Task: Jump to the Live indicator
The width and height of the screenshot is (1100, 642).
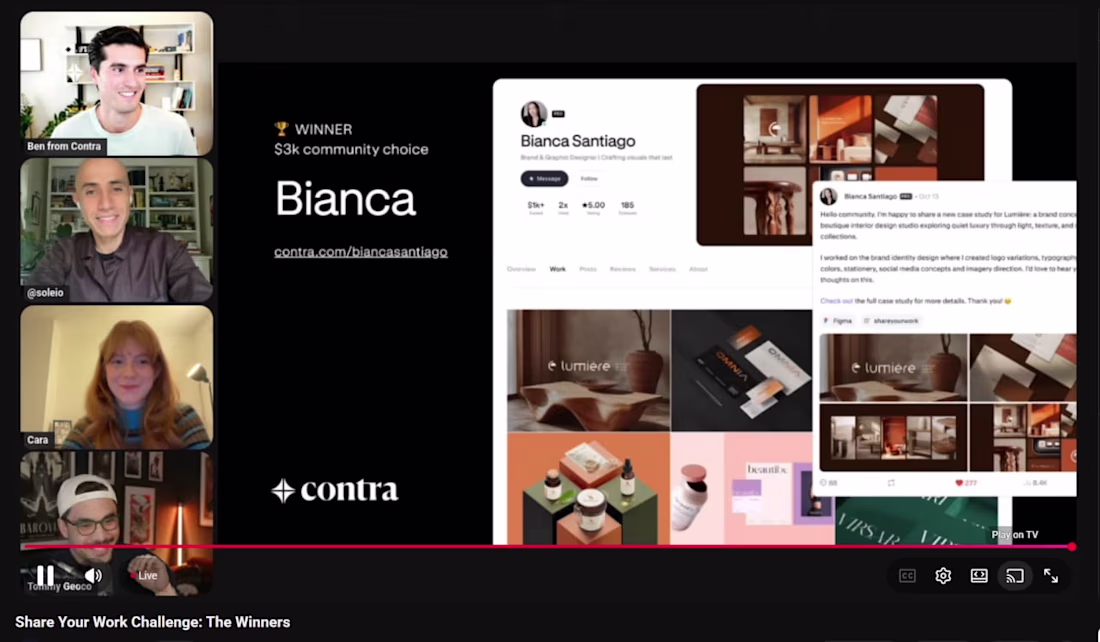Action: 145,575
